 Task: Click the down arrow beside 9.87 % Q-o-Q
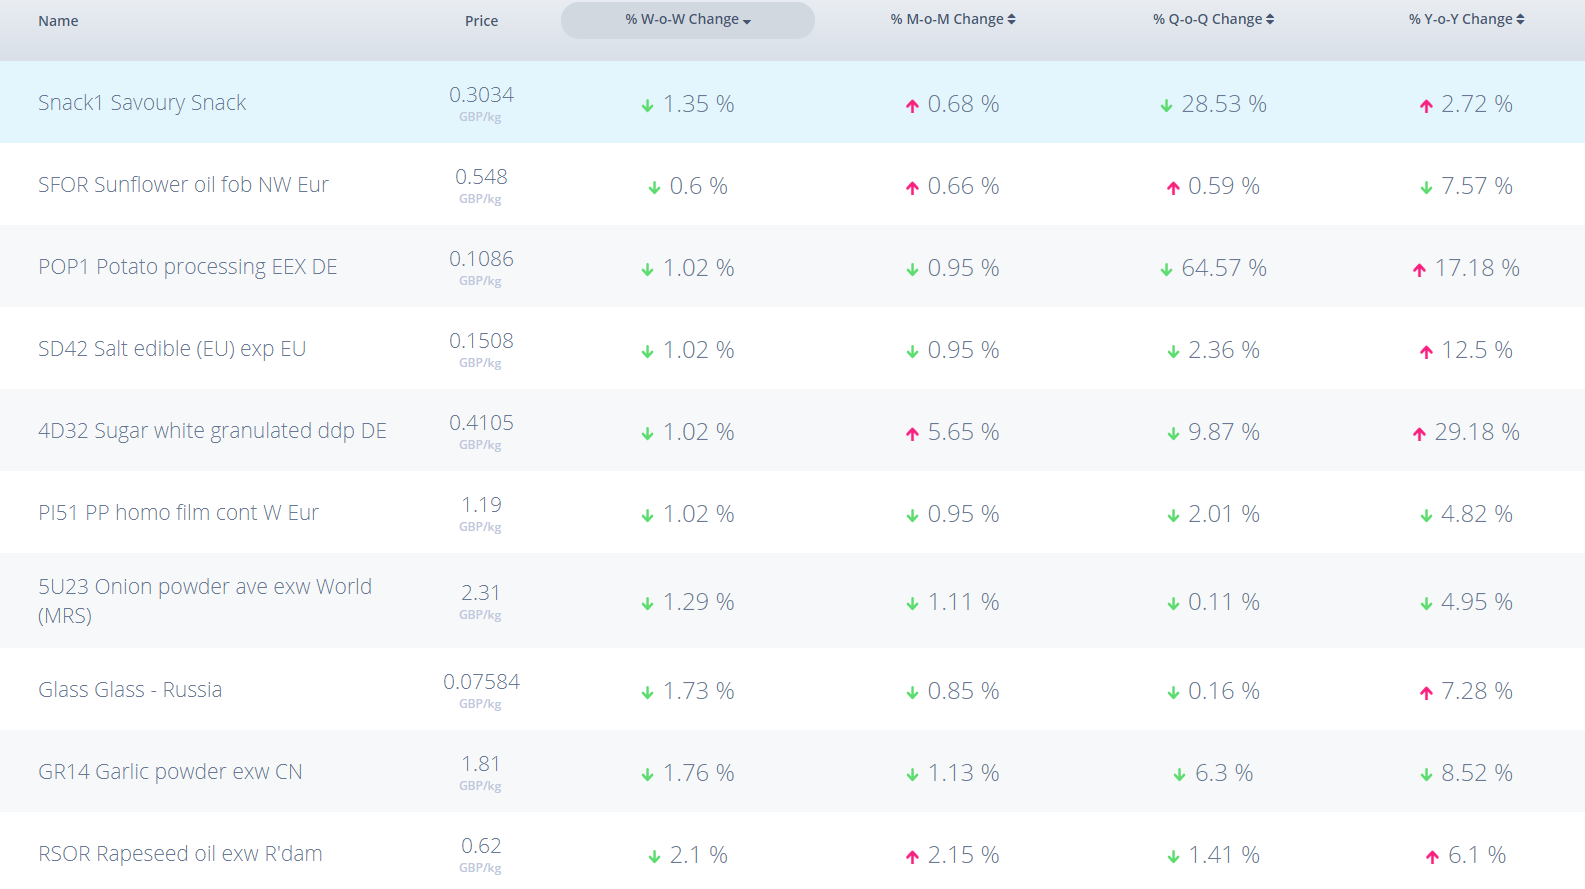[x=1173, y=434]
